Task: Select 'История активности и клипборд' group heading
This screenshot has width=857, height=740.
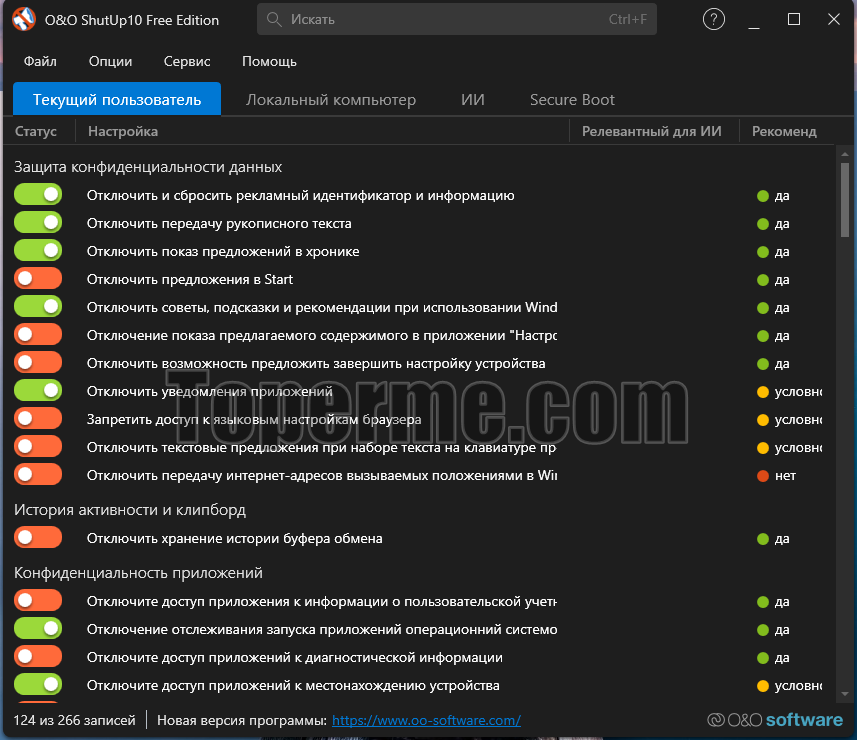Action: [x=130, y=510]
